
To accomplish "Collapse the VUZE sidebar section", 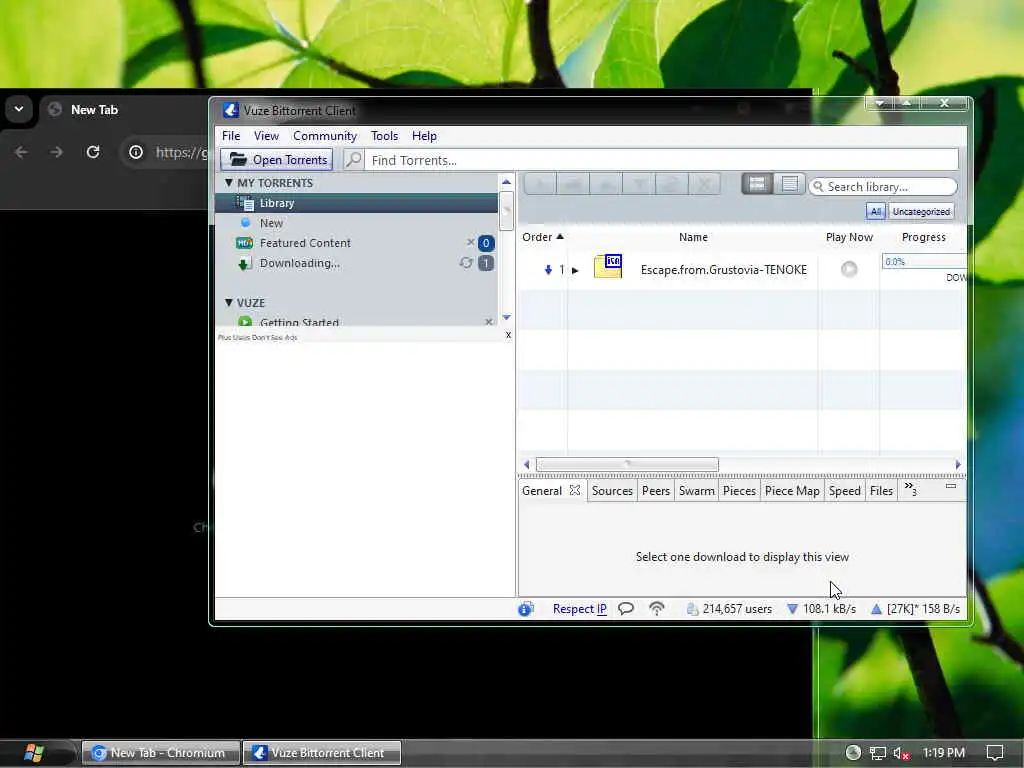I will 229,302.
